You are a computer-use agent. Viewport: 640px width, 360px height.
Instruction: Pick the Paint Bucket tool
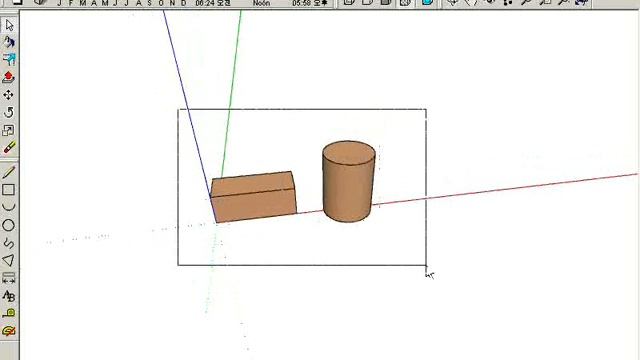[9, 42]
